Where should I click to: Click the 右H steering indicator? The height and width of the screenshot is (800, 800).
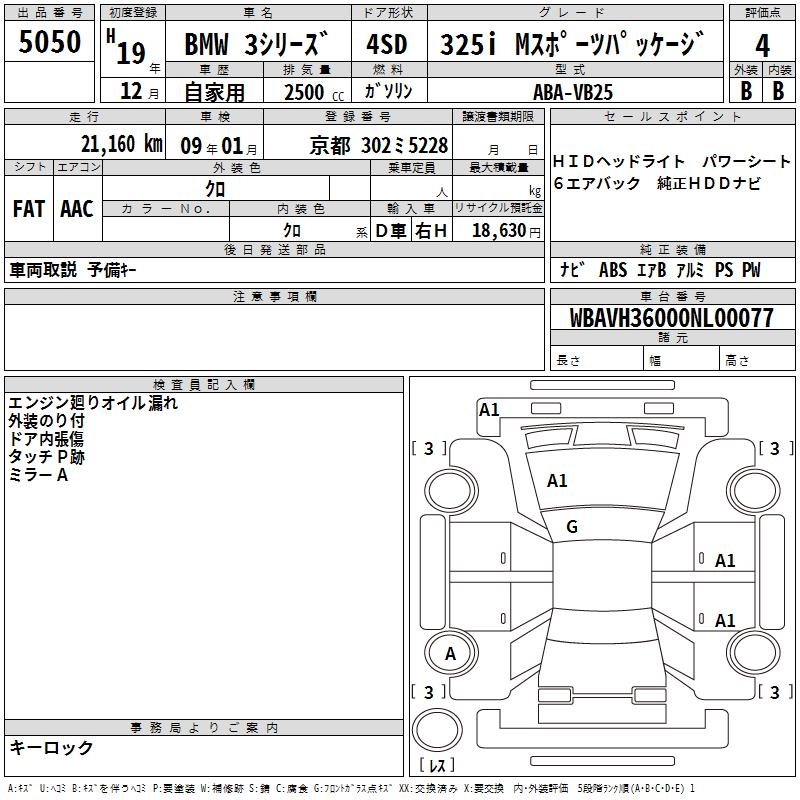point(431,231)
